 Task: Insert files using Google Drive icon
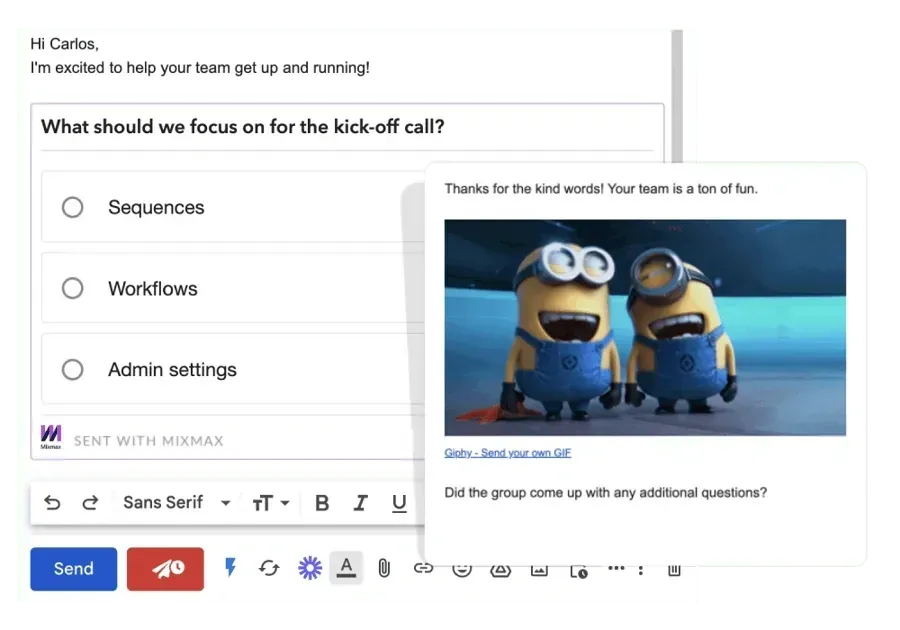[501, 570]
